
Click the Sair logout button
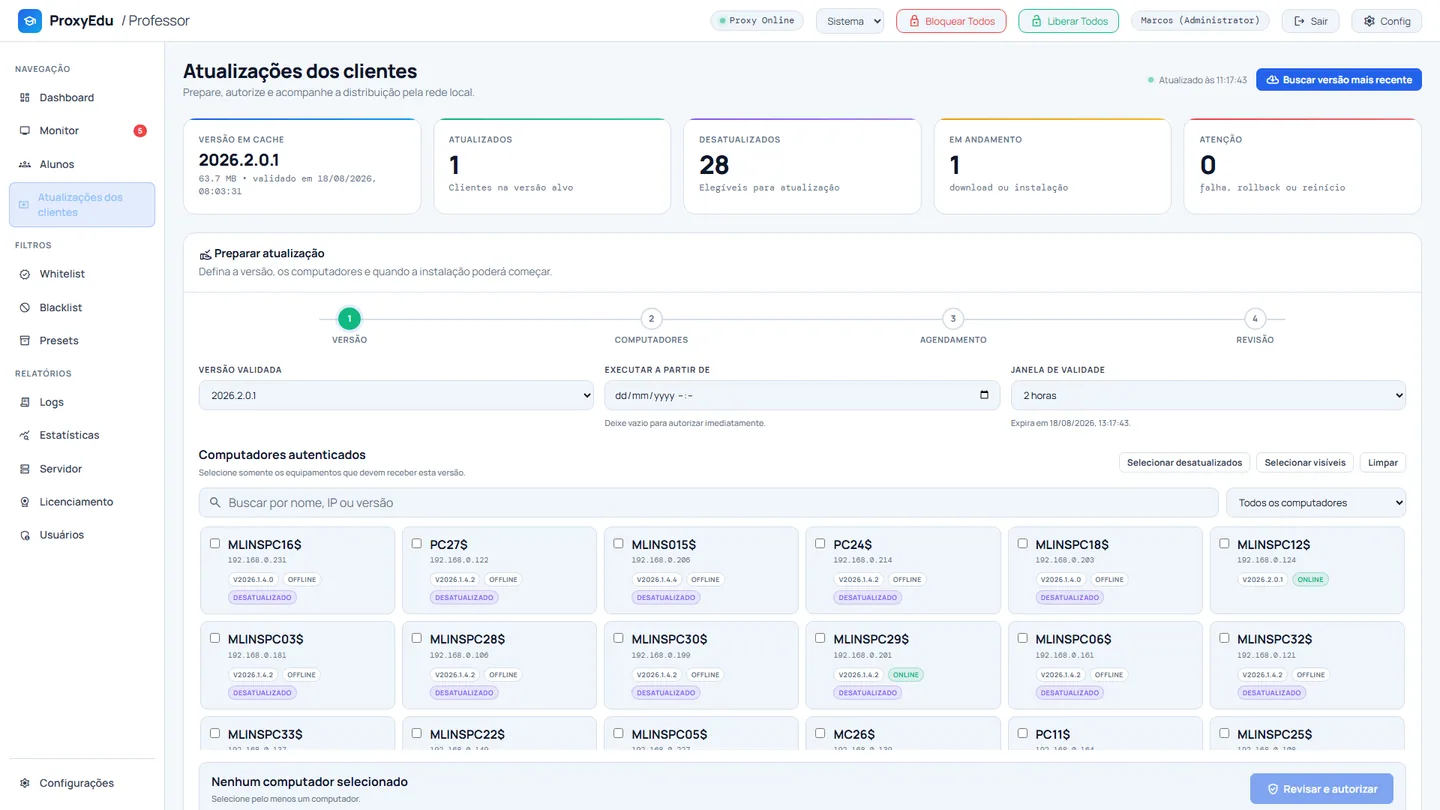point(1311,21)
